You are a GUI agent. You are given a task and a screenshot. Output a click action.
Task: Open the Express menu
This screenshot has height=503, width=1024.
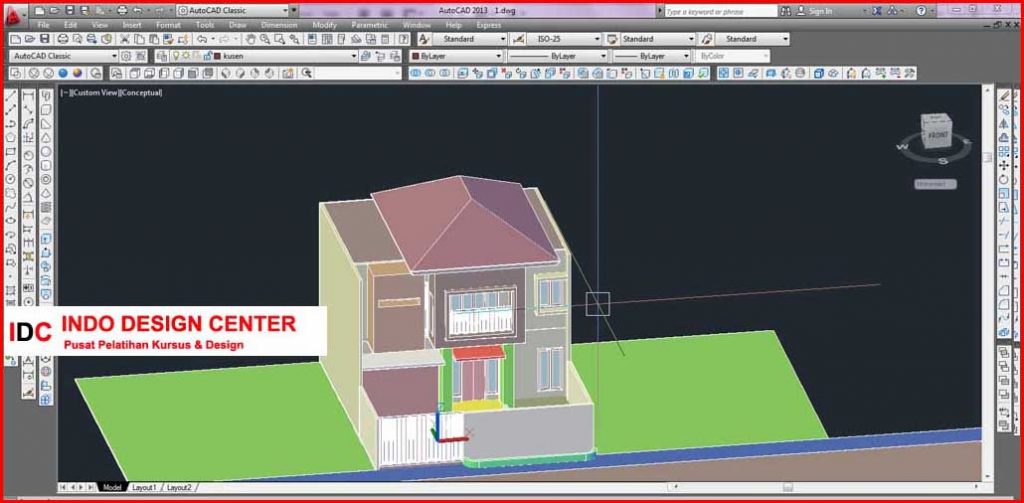[x=488, y=25]
